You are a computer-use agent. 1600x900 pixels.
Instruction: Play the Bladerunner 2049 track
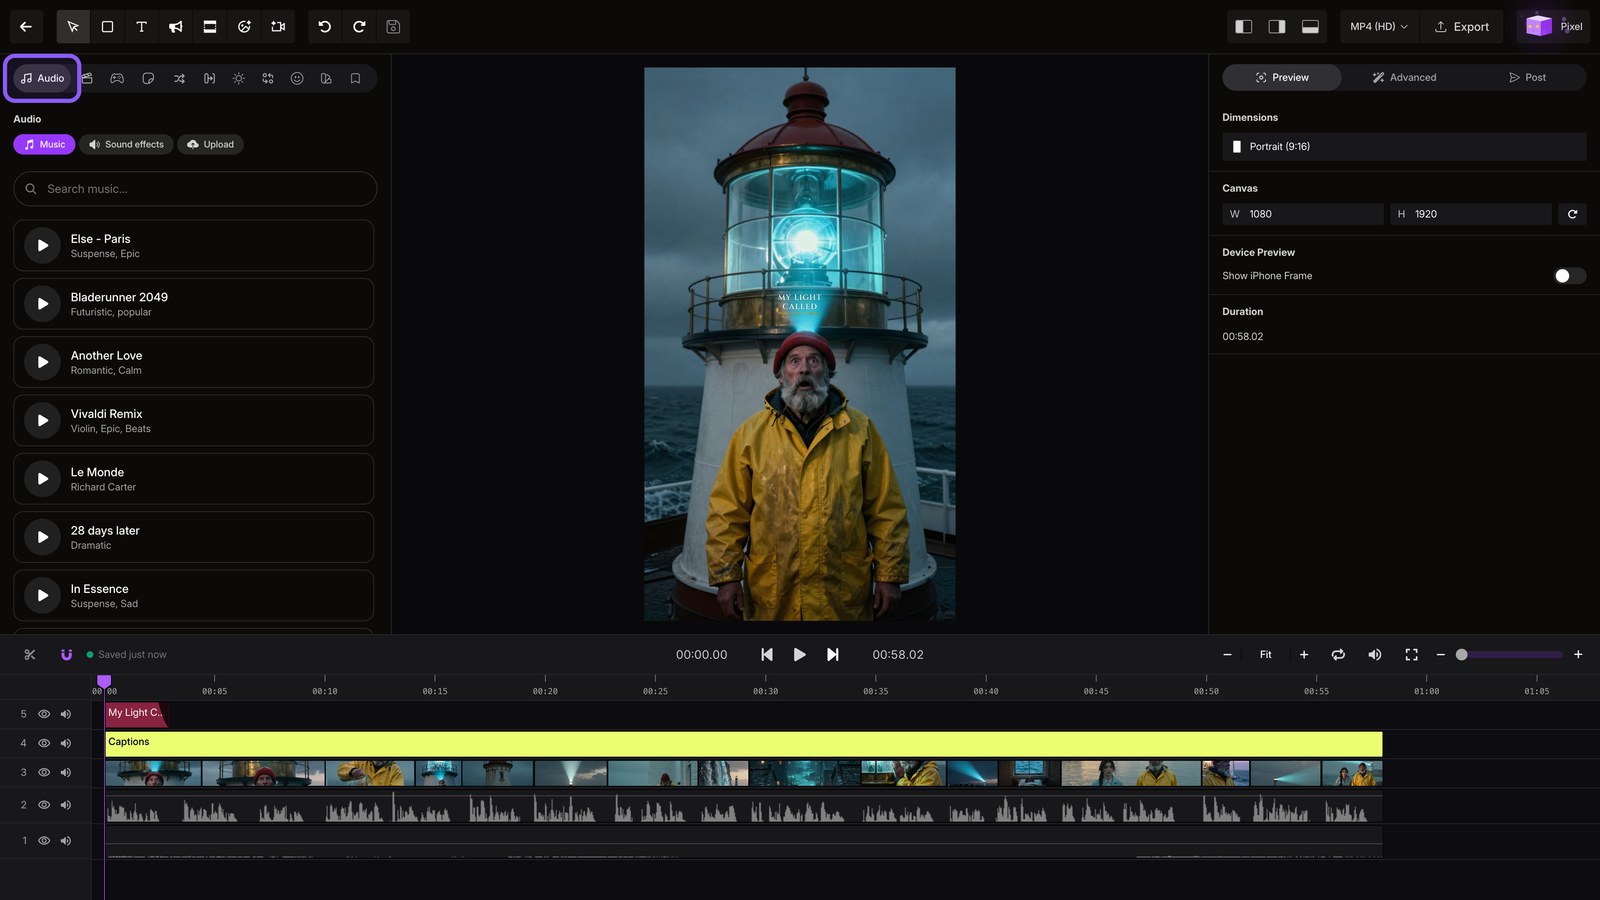(42, 304)
